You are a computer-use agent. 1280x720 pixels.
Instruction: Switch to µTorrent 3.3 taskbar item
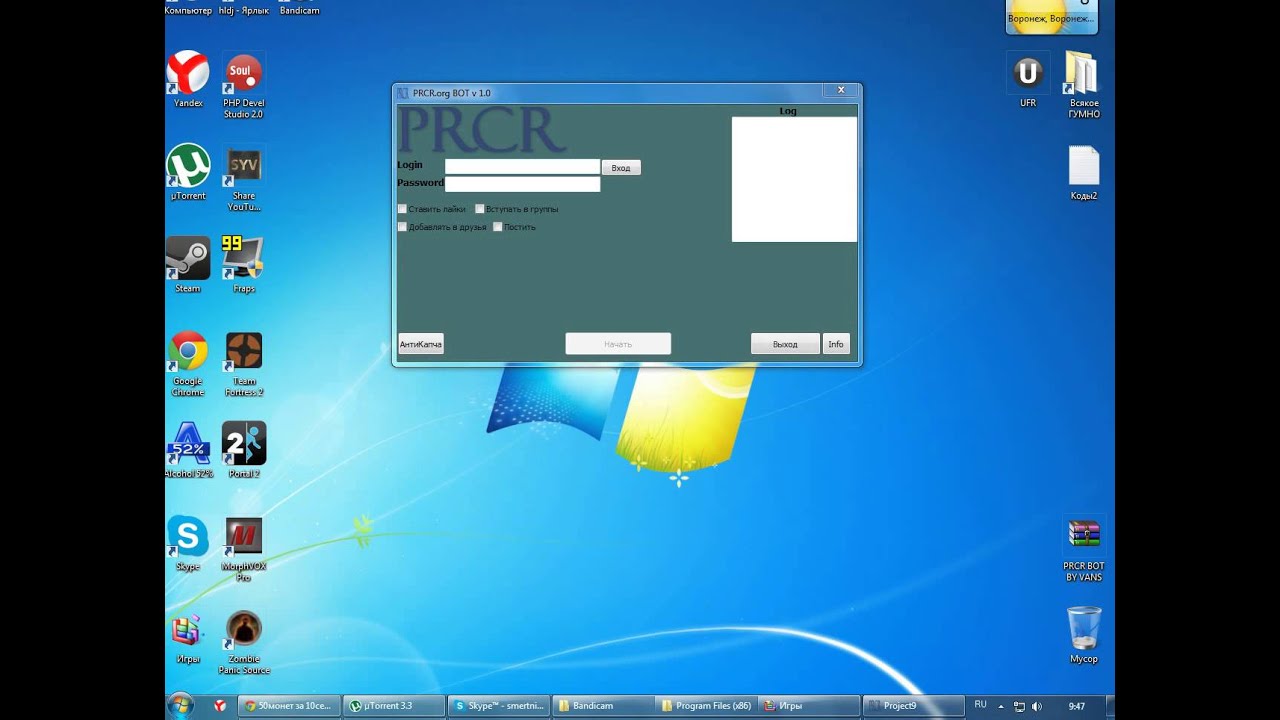395,706
